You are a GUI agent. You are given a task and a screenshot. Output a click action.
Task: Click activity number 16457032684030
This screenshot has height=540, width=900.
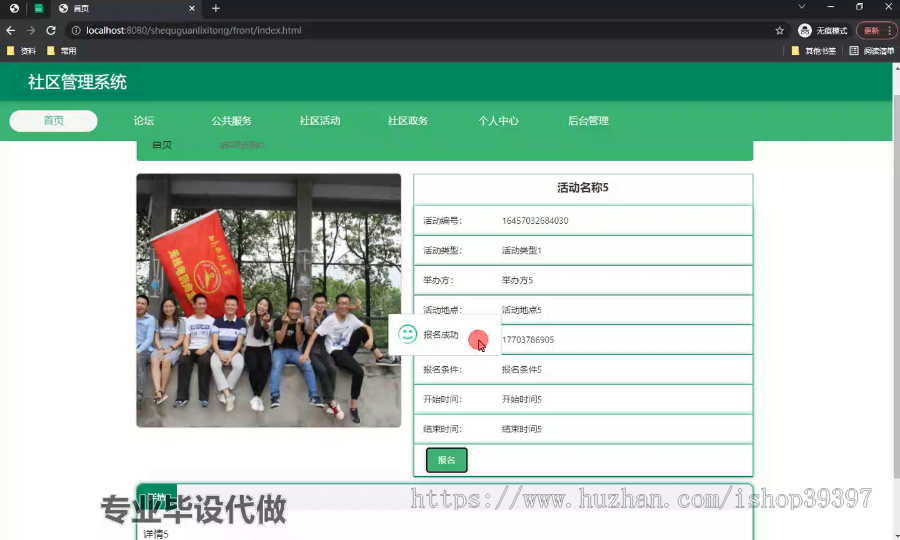pos(535,221)
